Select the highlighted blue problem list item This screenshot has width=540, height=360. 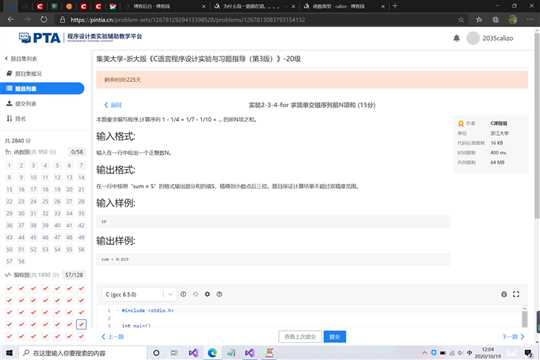42,88
